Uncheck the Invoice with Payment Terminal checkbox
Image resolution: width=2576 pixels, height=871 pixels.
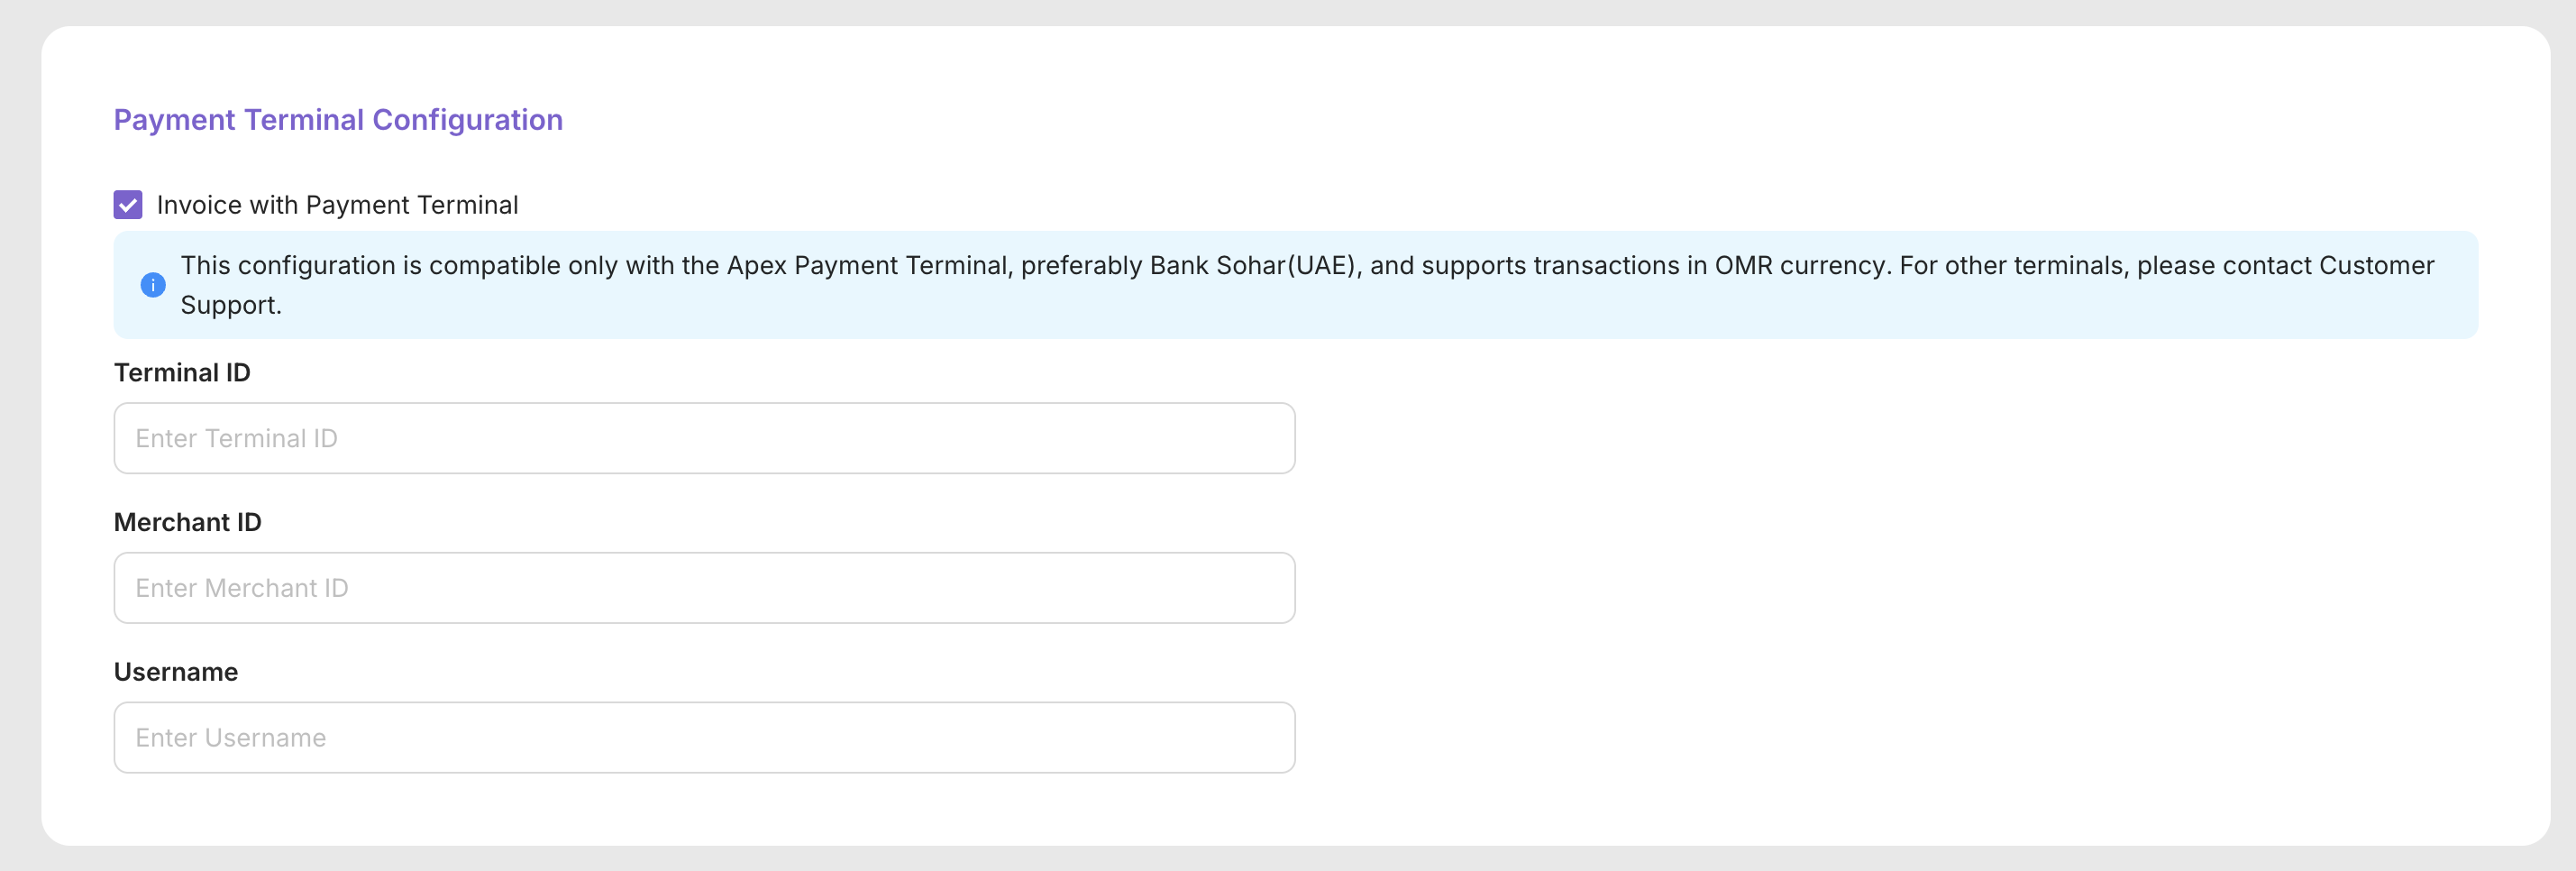point(128,205)
